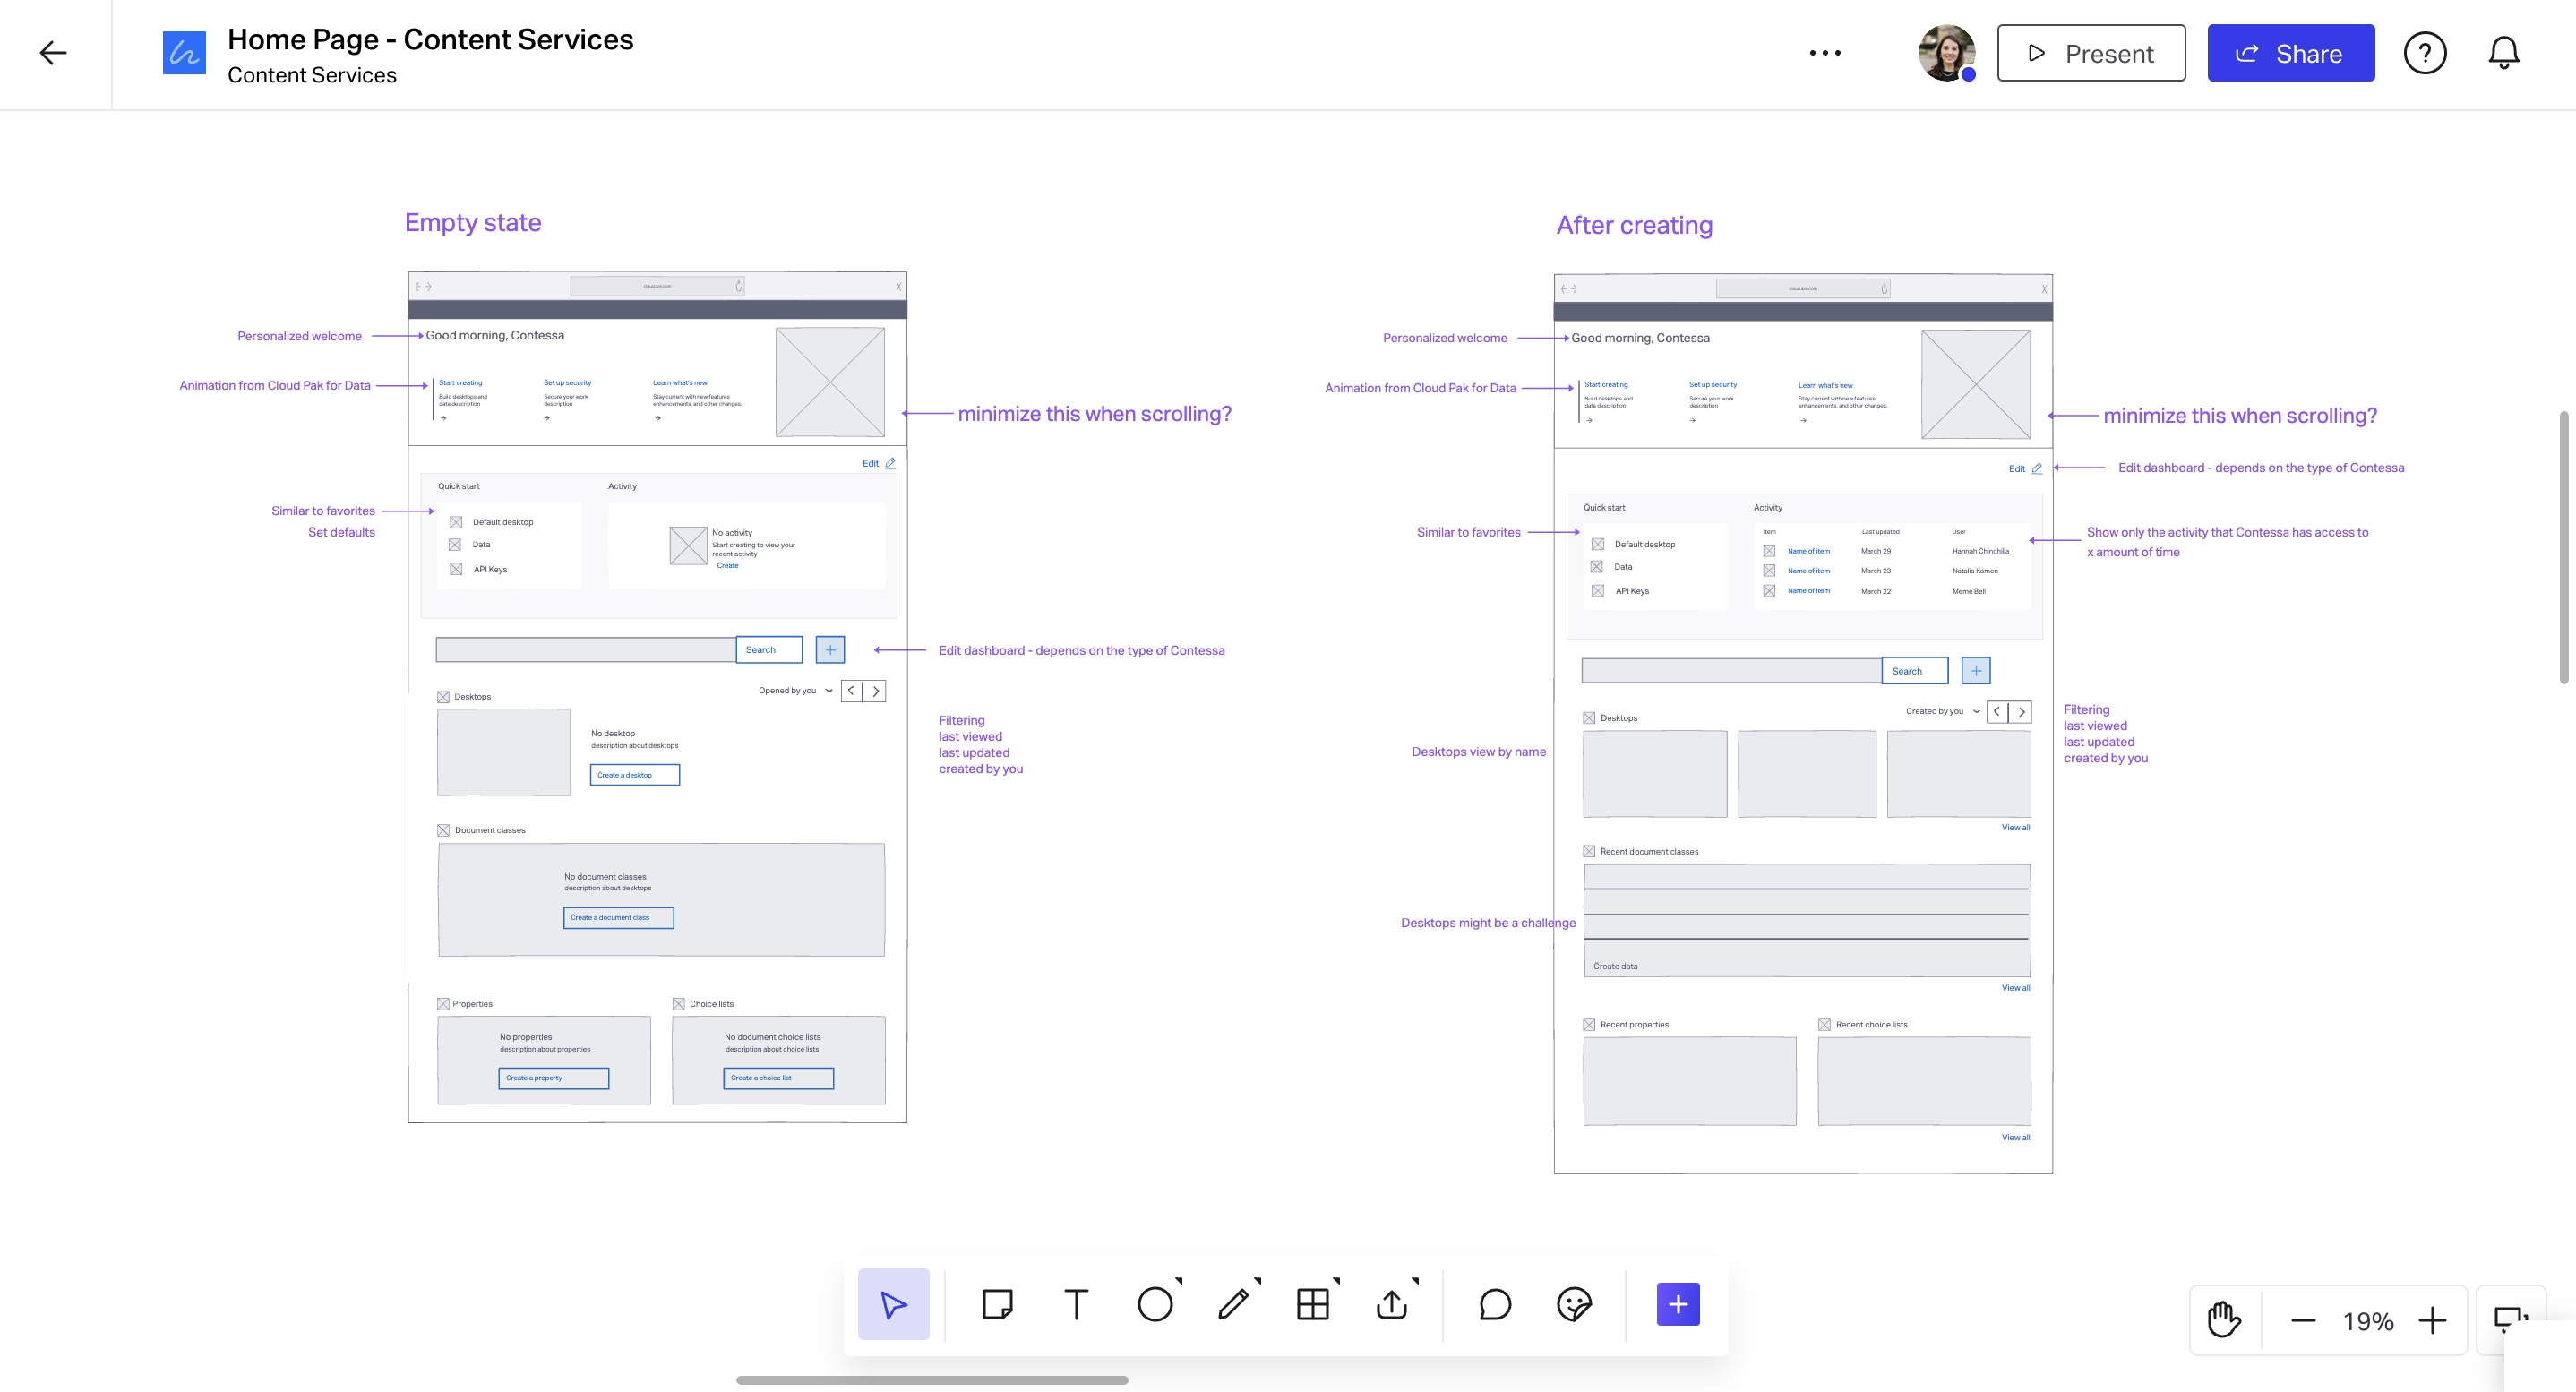Viewport: 2576px width, 1392px height.
Task: Select the shape circle tool
Action: click(1155, 1304)
